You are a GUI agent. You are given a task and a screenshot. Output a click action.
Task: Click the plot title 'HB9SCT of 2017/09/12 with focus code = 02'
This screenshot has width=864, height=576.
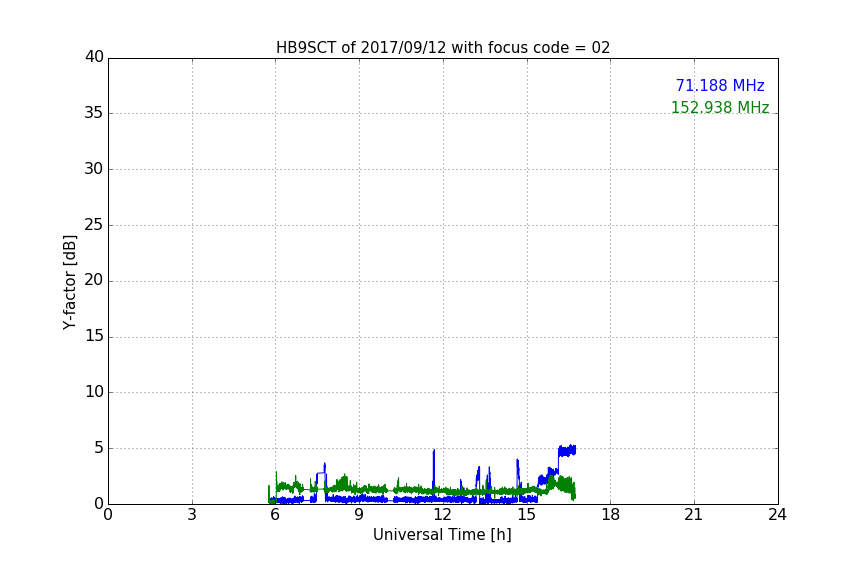point(443,48)
